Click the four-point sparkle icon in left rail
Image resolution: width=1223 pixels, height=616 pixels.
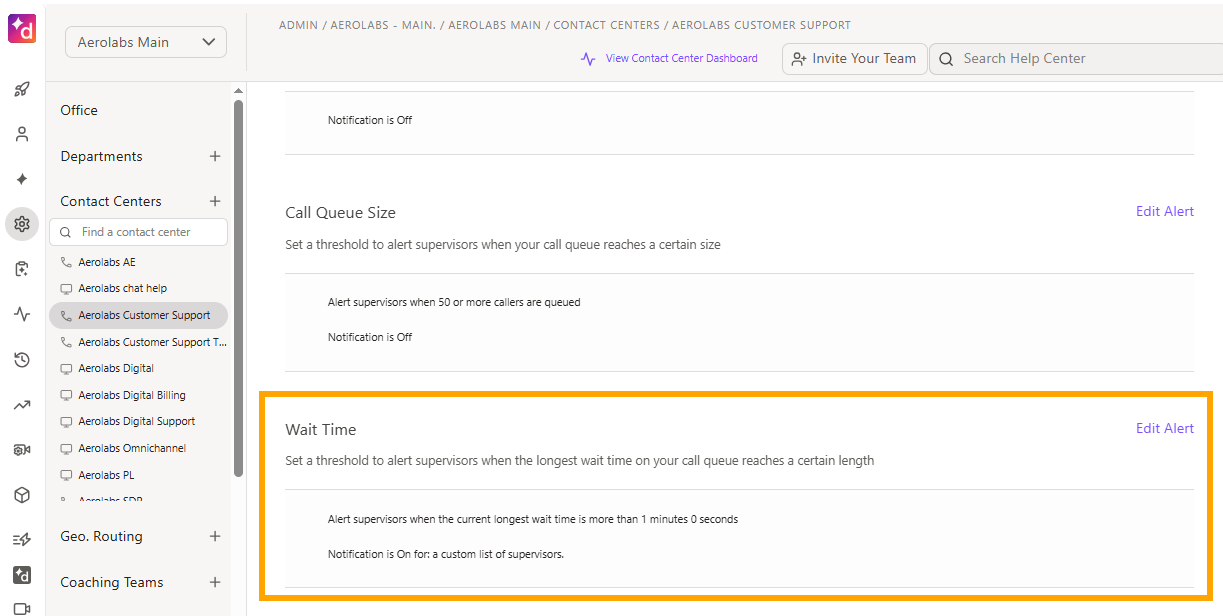(22, 179)
